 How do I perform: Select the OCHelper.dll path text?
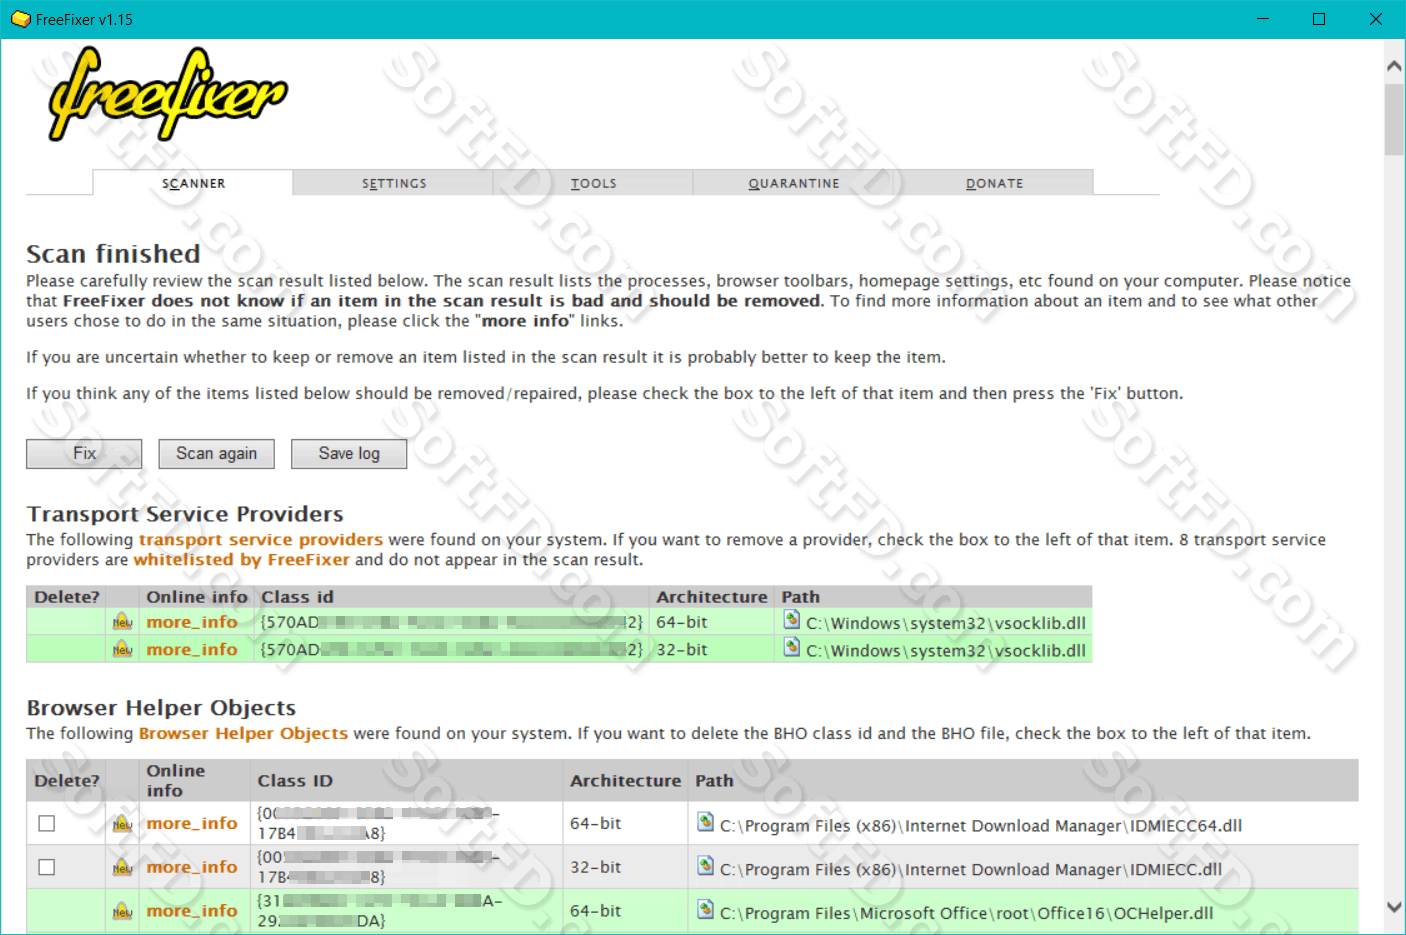point(967,914)
